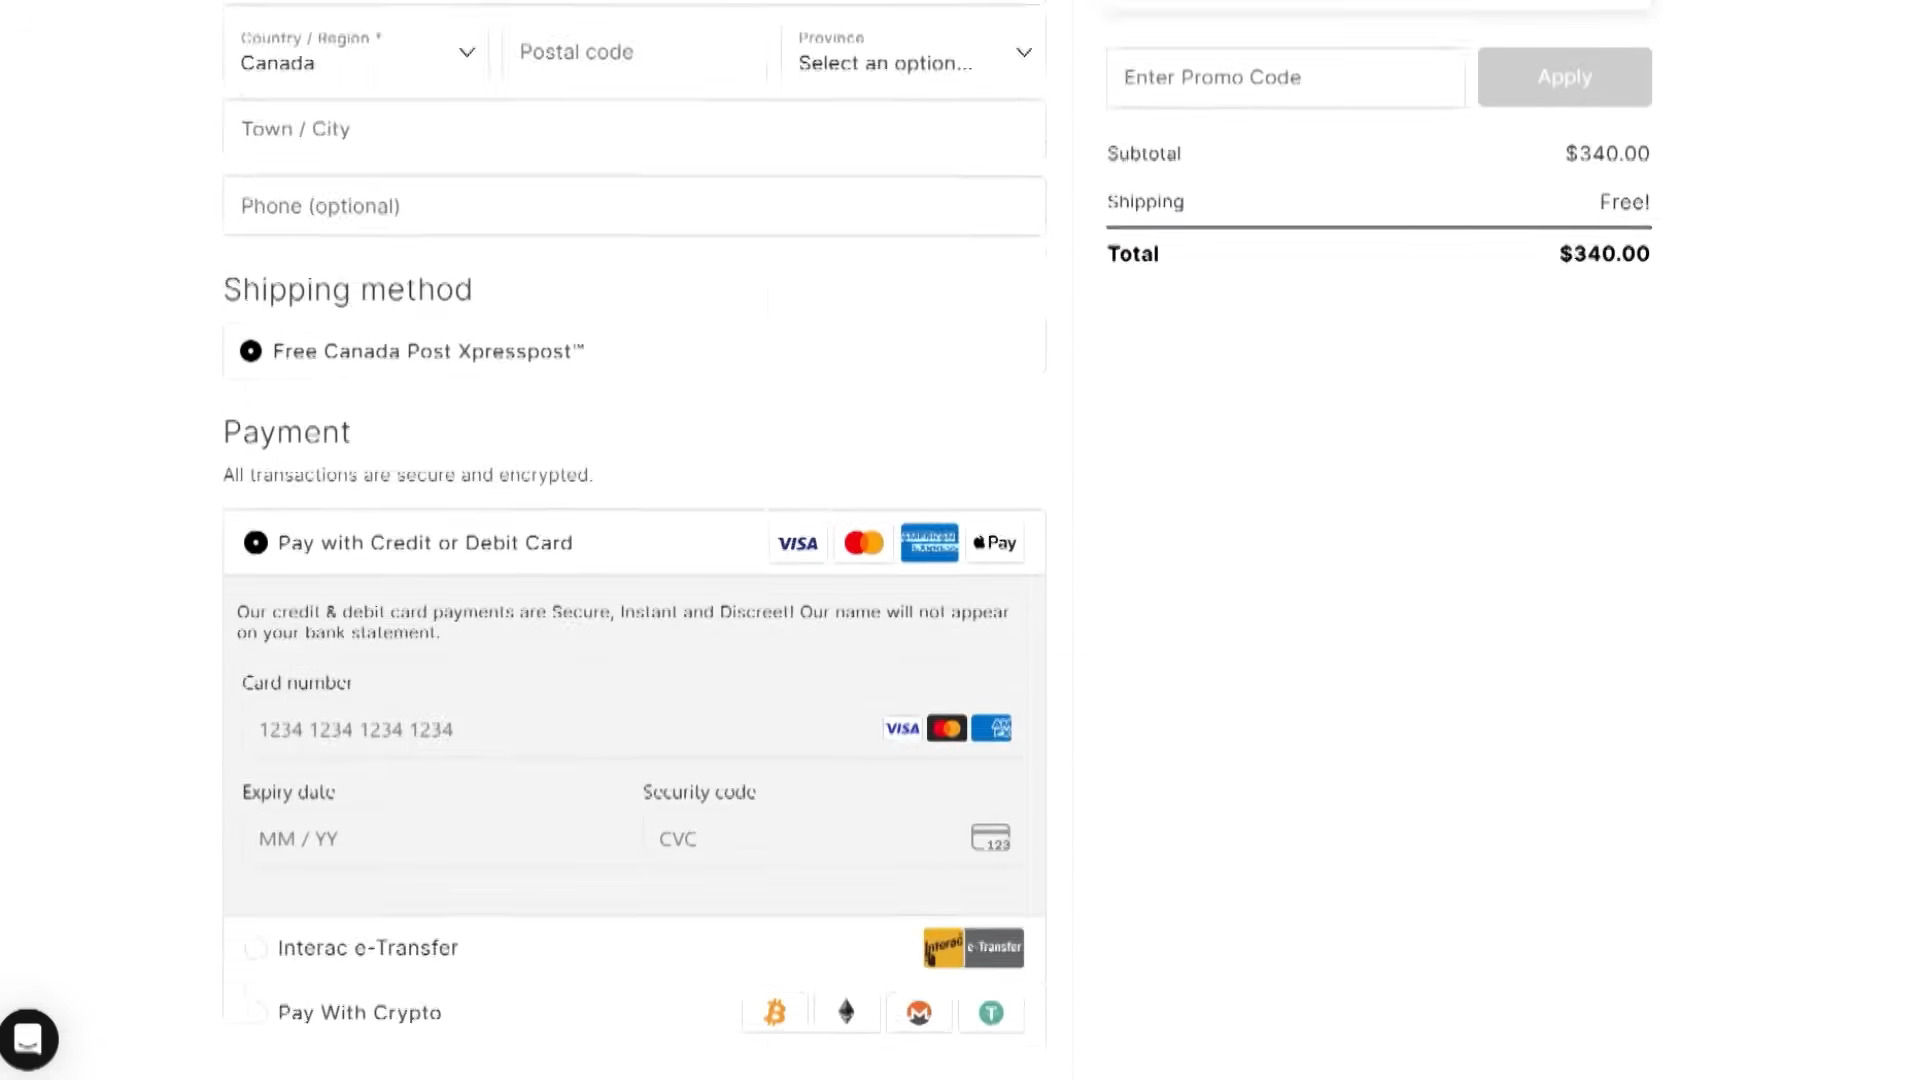Click the Ethereum crypto icon
The width and height of the screenshot is (1920, 1080).
point(846,1013)
